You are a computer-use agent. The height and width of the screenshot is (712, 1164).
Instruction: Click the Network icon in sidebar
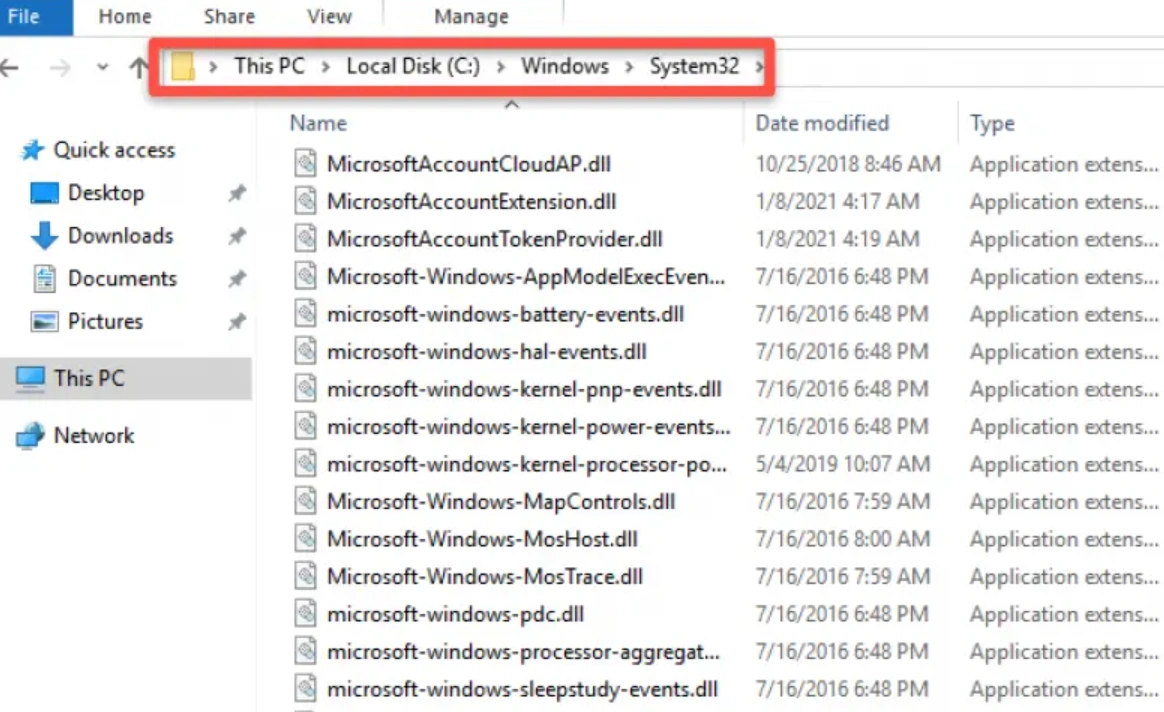[30, 436]
